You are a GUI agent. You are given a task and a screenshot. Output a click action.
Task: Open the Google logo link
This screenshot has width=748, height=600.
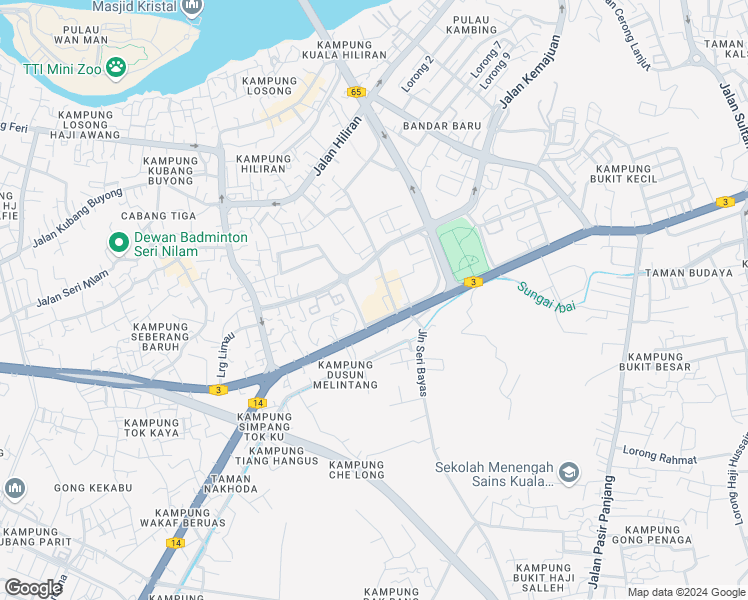tap(31, 588)
